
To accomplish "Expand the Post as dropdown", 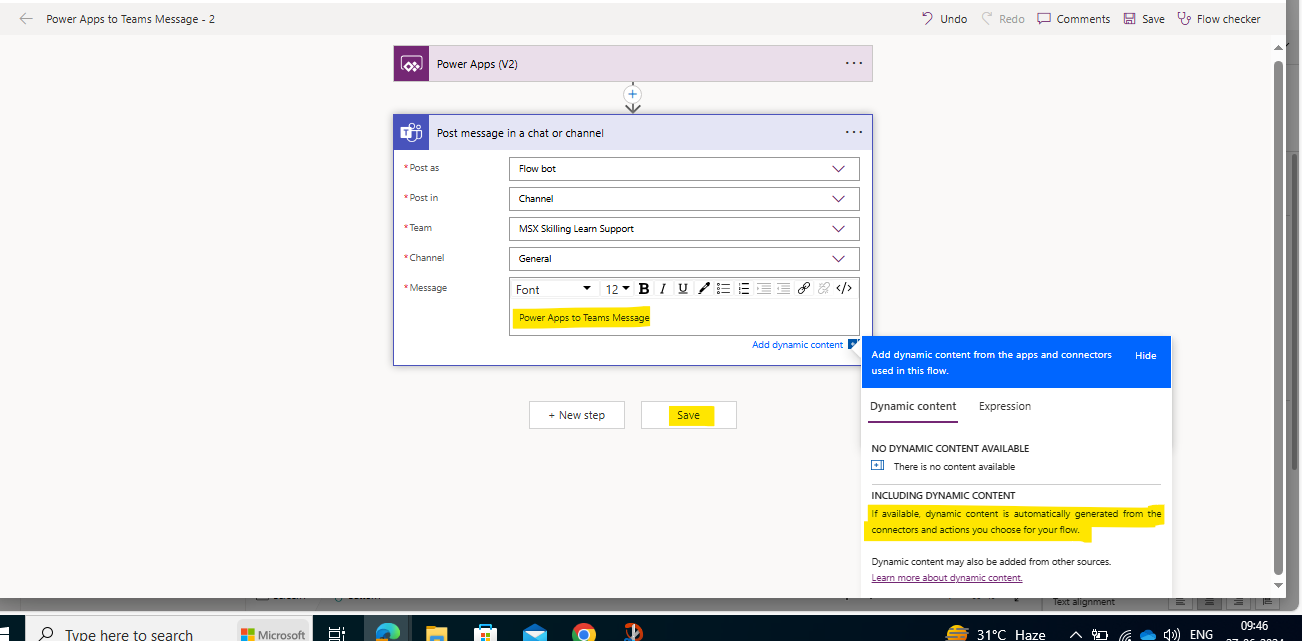I will pos(684,169).
